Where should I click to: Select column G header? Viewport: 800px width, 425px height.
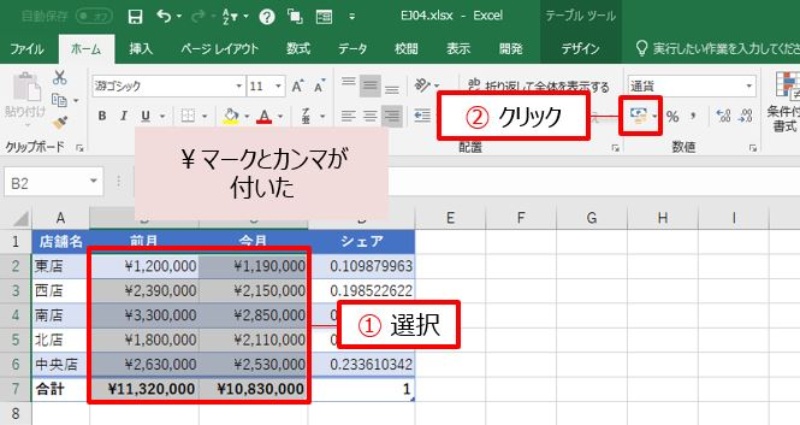pos(592,218)
